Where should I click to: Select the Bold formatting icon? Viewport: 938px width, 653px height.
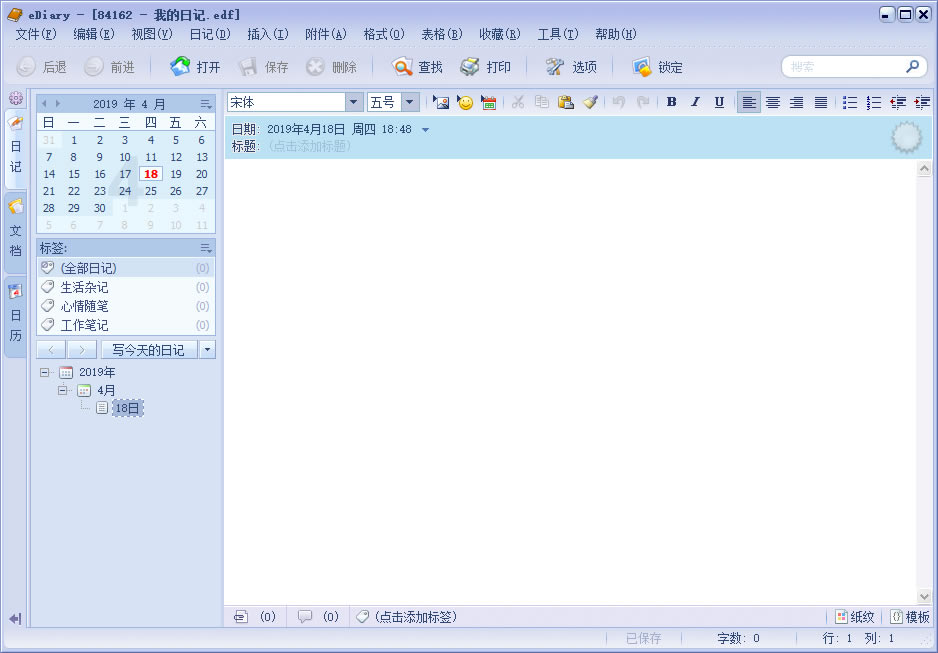tap(671, 101)
